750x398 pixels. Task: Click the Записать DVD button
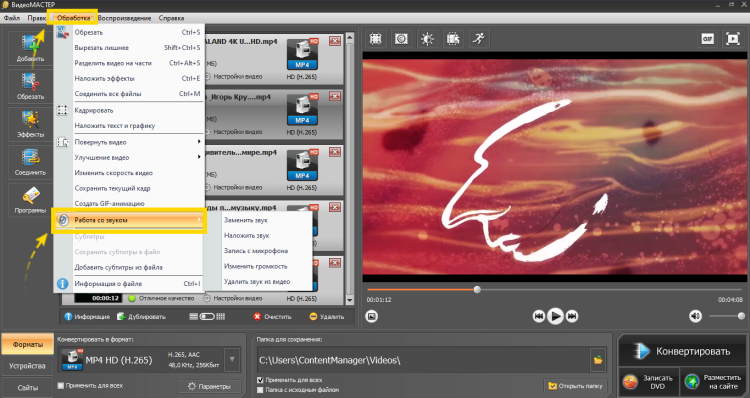click(x=648, y=382)
